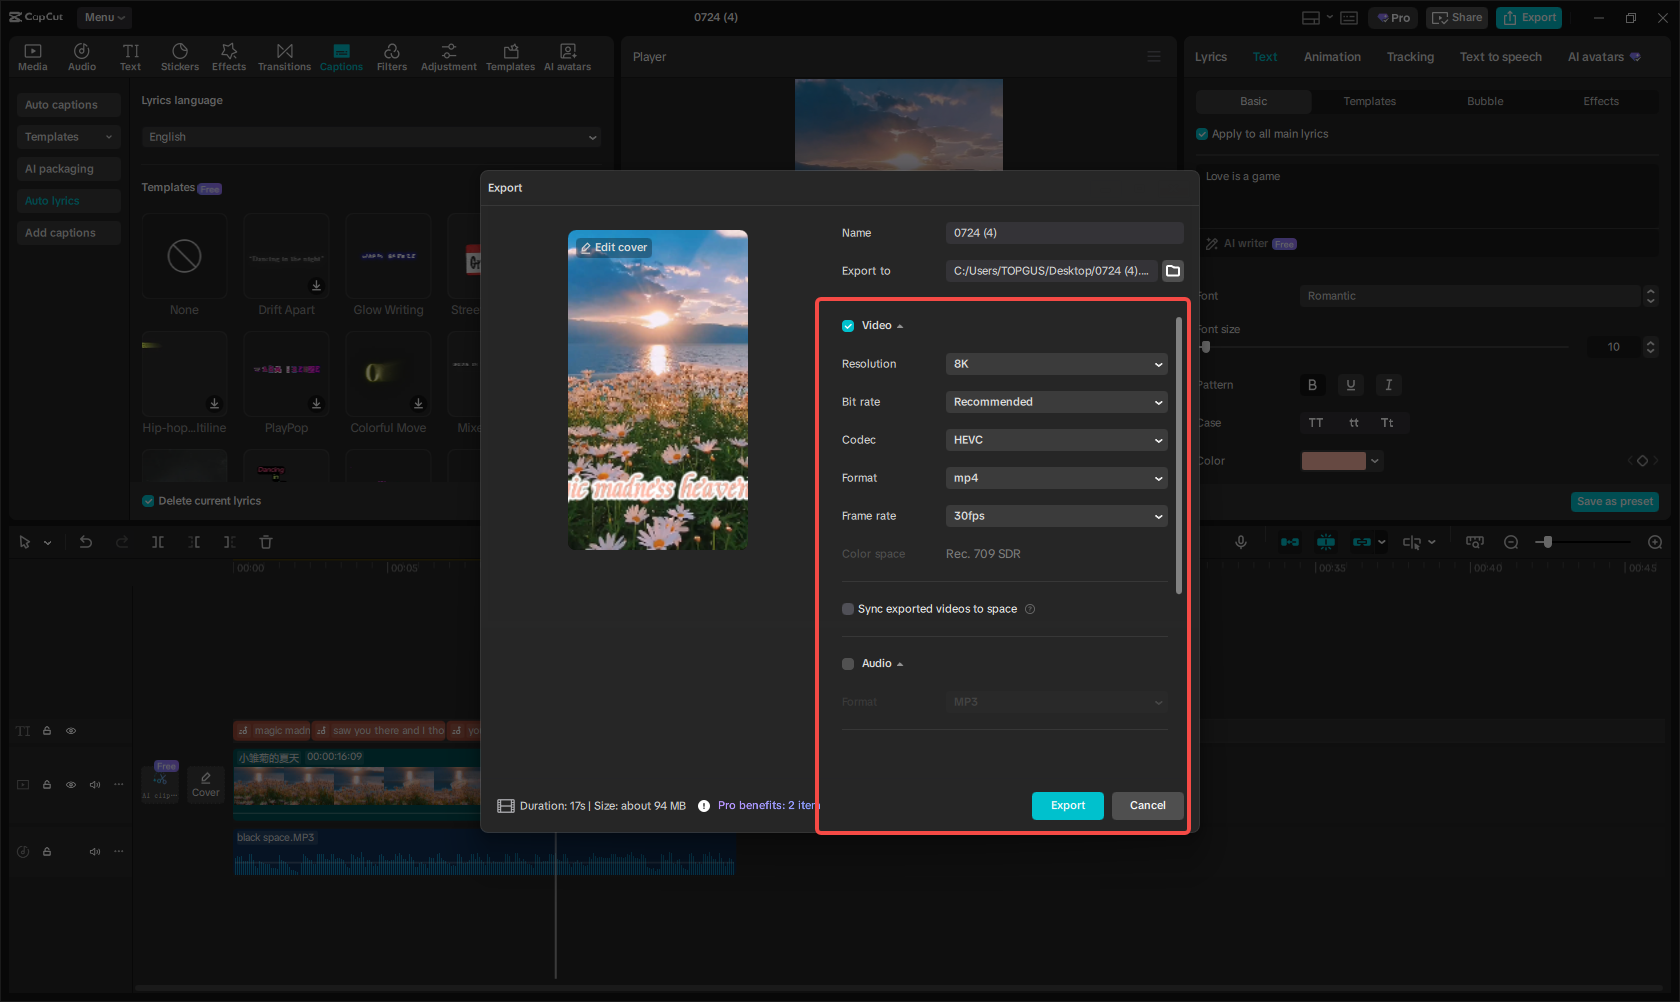This screenshot has height=1002, width=1680.
Task: Switch to the Animation tab
Action: pyautogui.click(x=1332, y=57)
